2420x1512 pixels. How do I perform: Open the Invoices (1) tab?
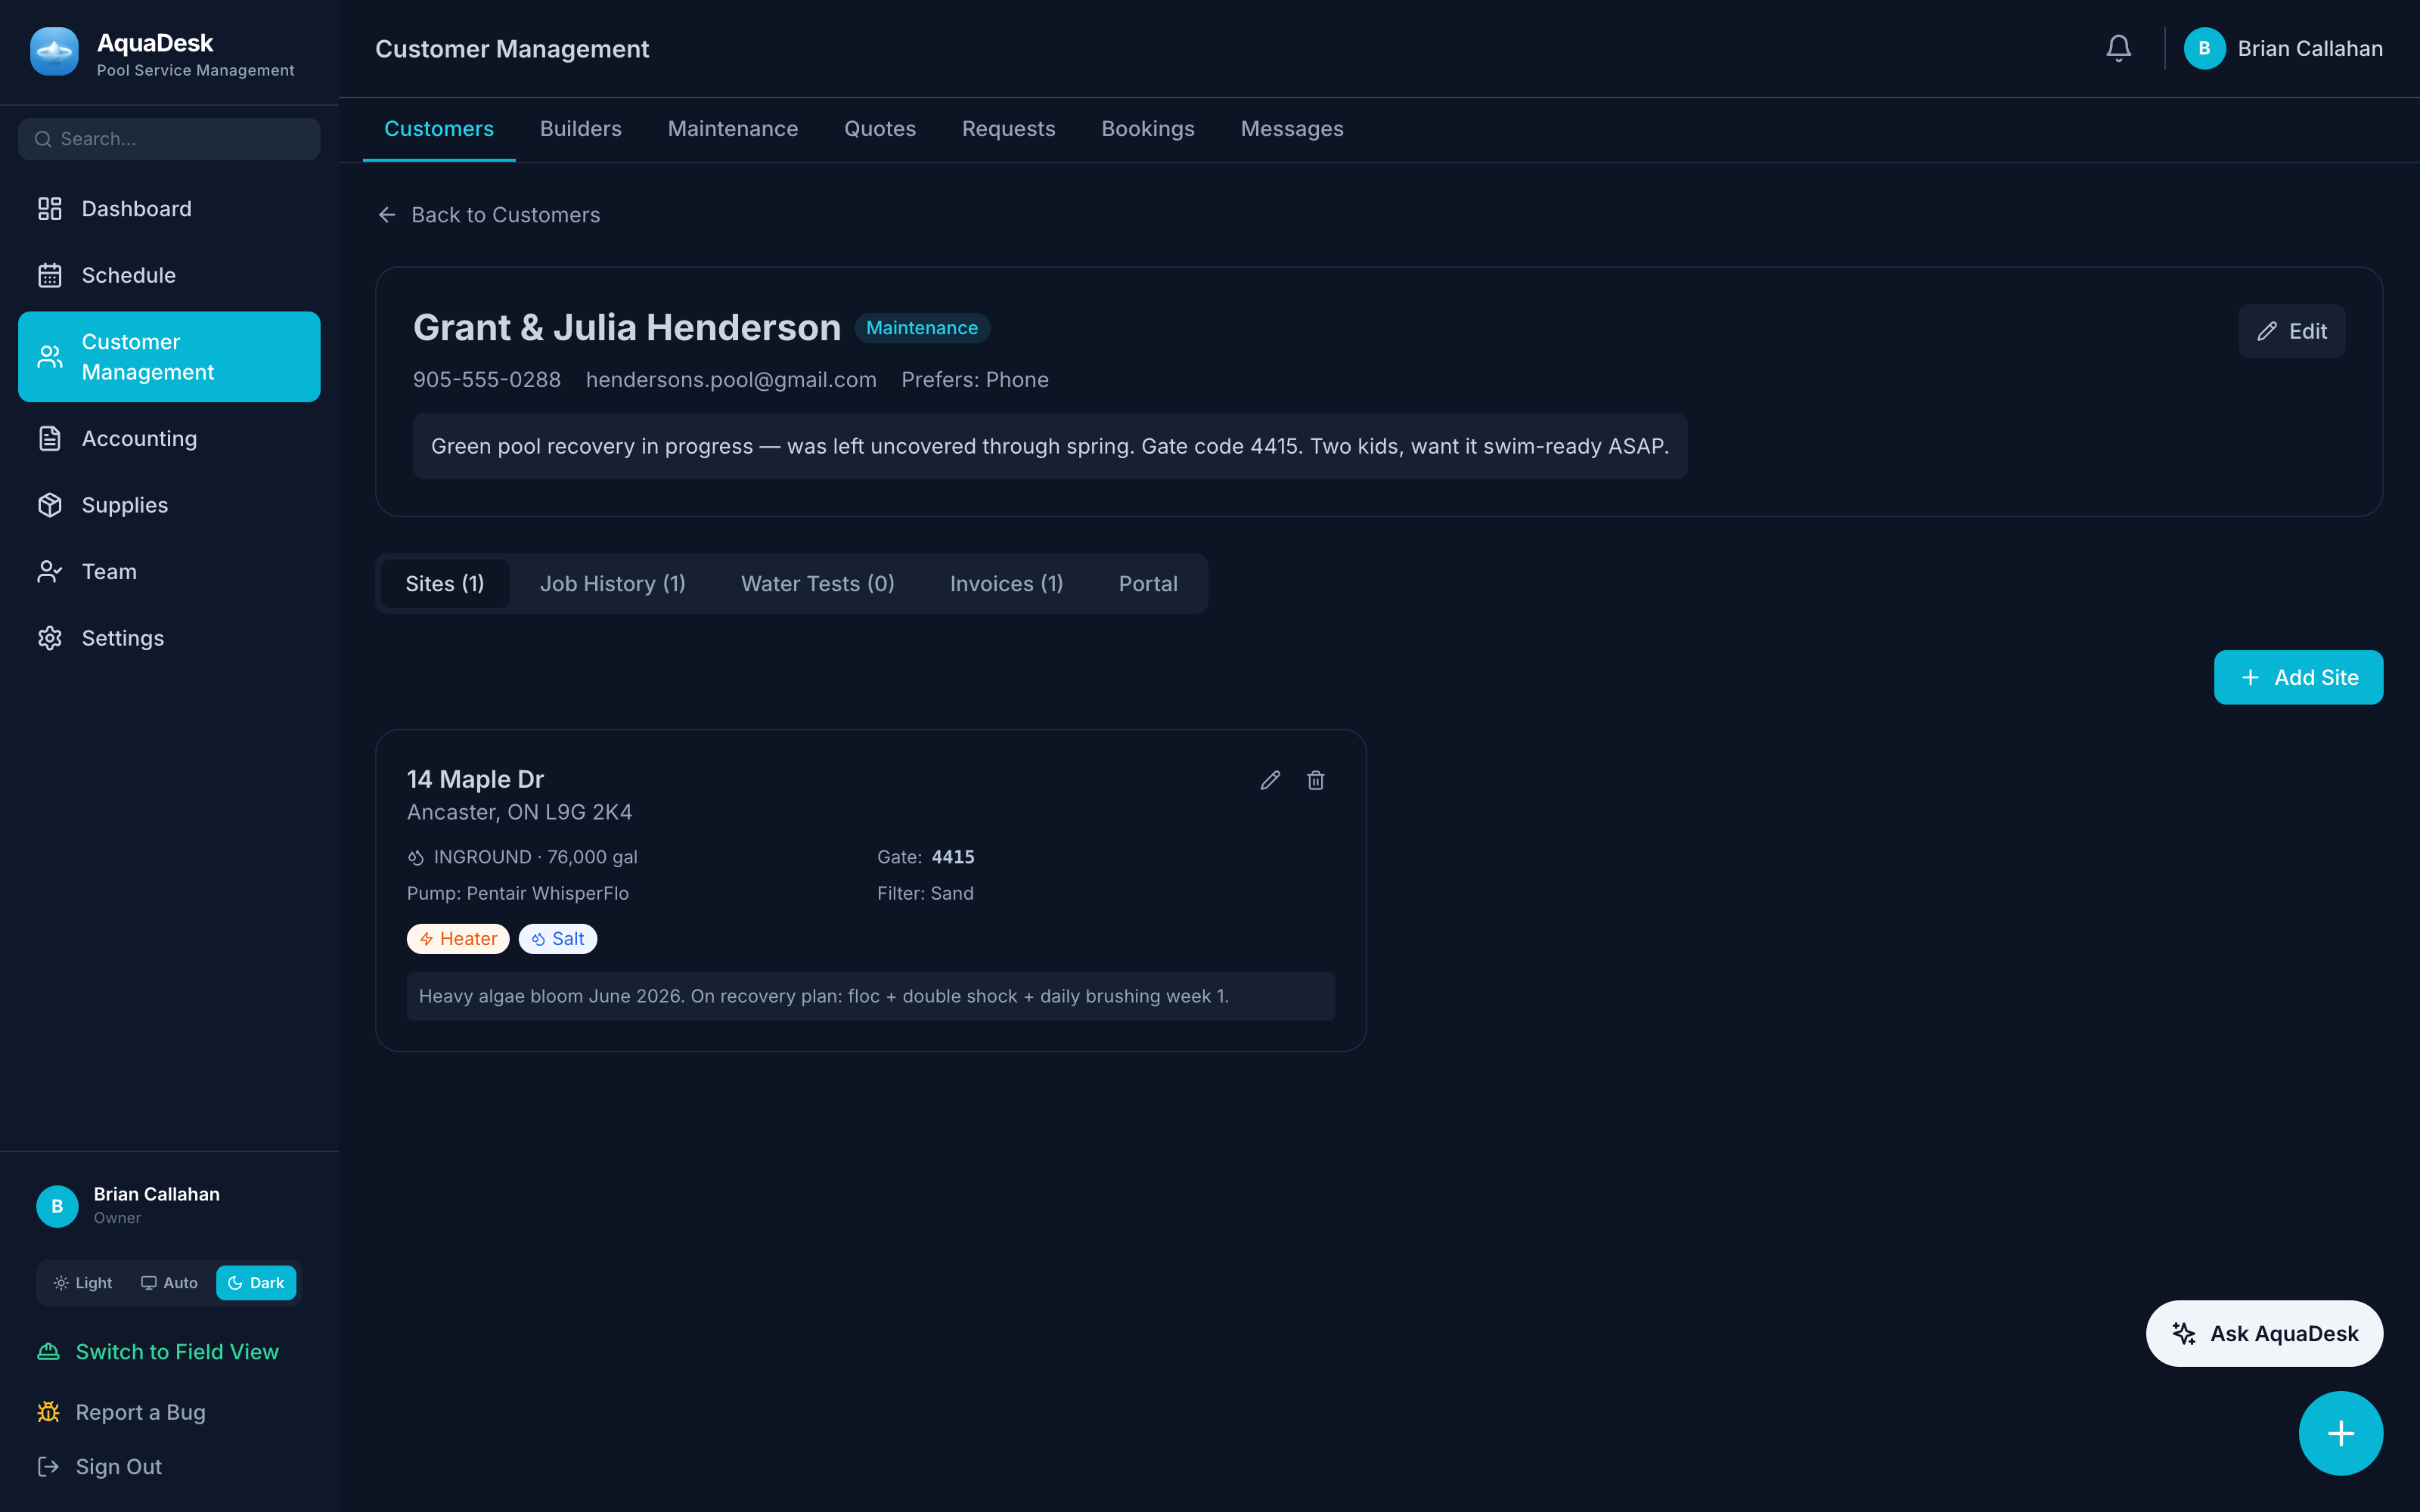(1007, 584)
